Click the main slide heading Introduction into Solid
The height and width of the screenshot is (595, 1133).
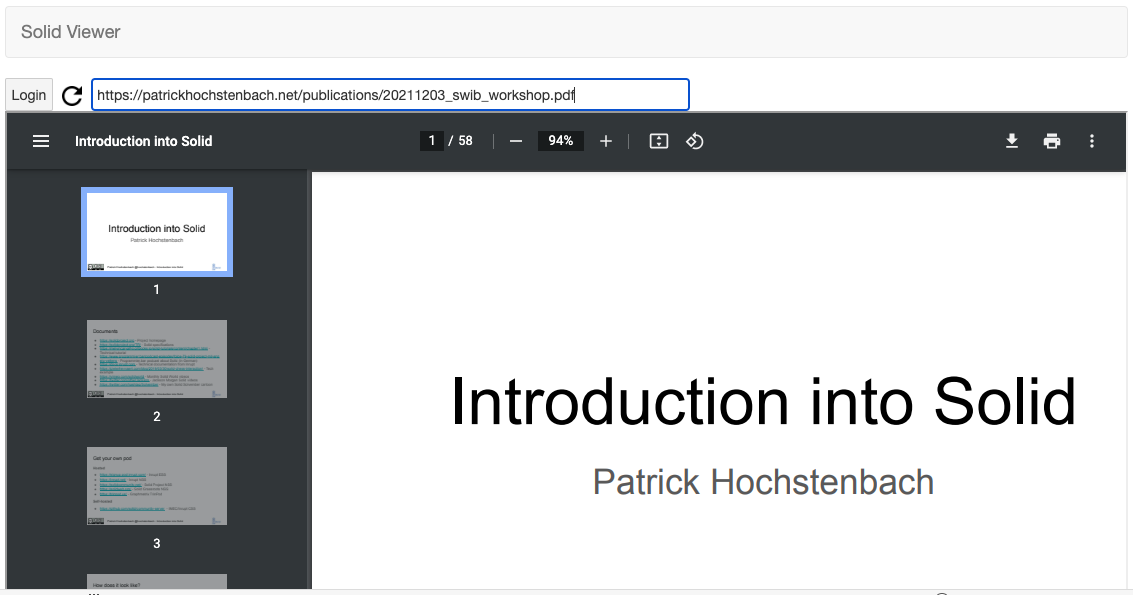pyautogui.click(x=764, y=402)
